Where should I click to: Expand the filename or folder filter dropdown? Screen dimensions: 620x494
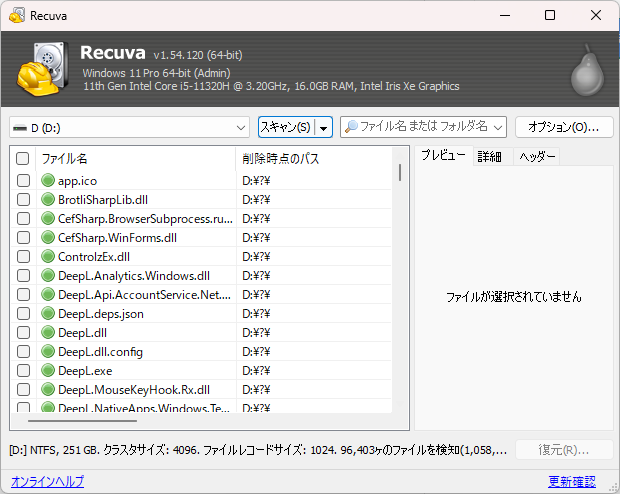click(497, 128)
